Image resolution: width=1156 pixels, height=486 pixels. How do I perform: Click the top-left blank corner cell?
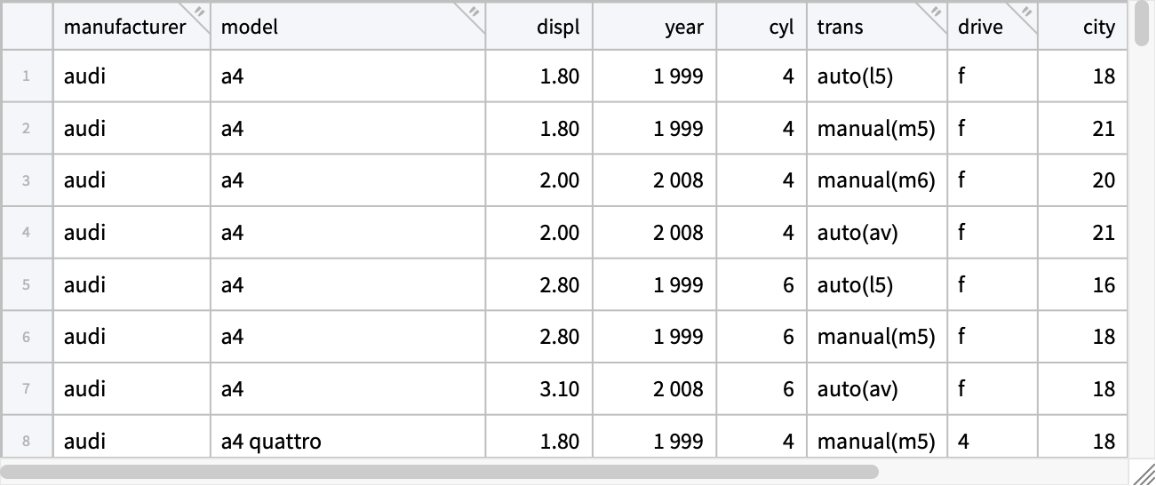click(26, 26)
